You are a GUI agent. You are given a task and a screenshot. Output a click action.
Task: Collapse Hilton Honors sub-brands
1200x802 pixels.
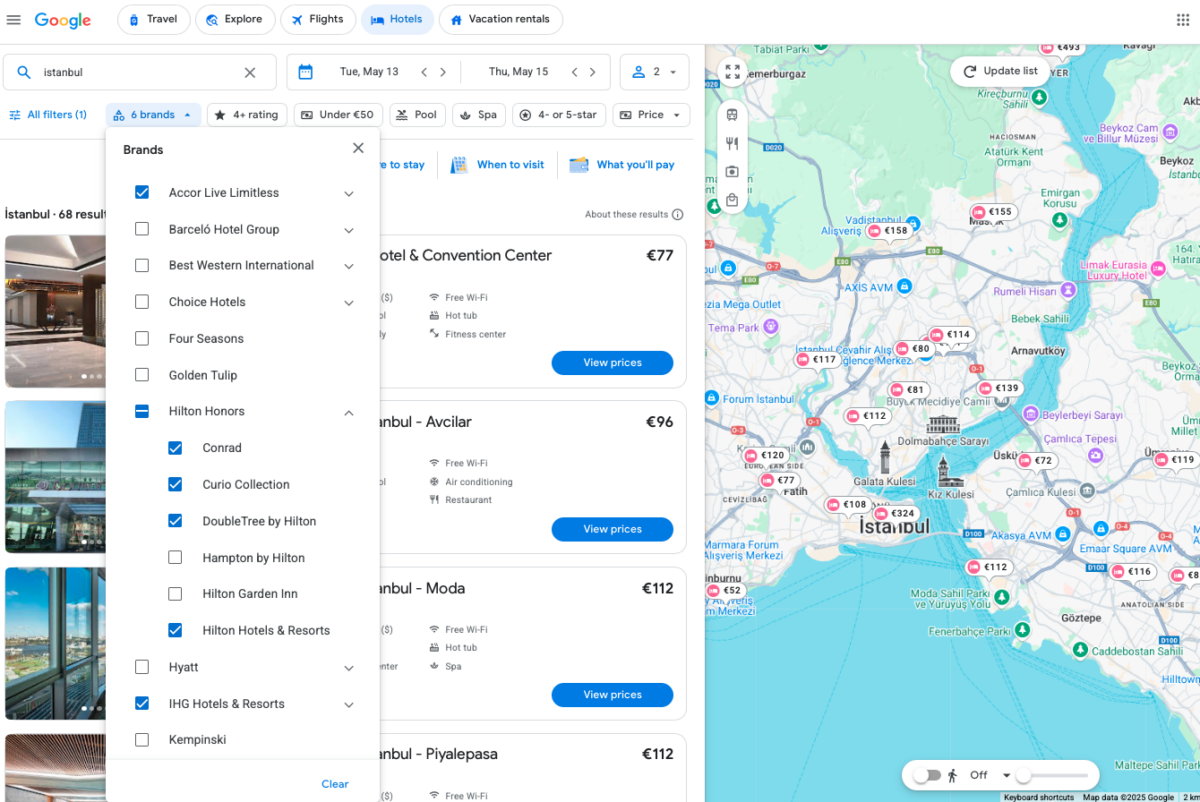coord(349,412)
